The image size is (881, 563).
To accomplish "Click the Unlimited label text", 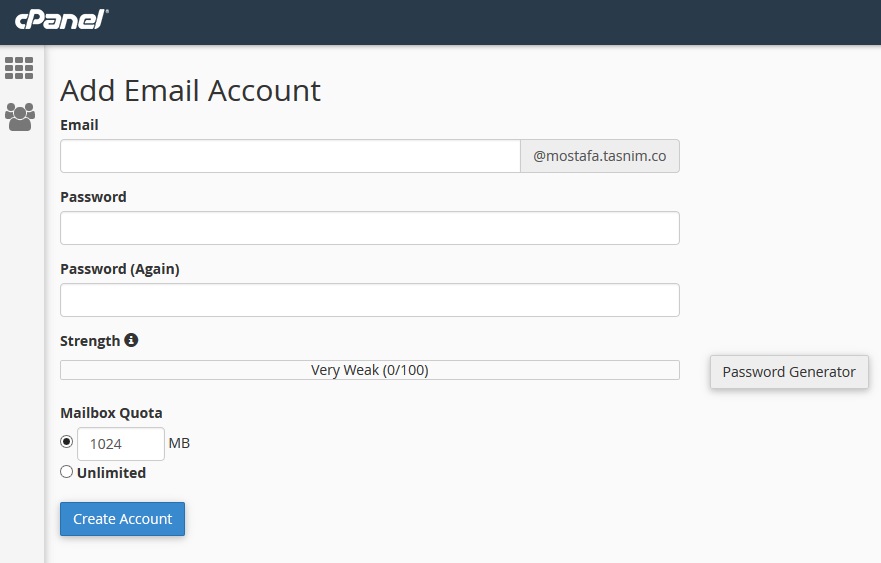I will point(111,473).
